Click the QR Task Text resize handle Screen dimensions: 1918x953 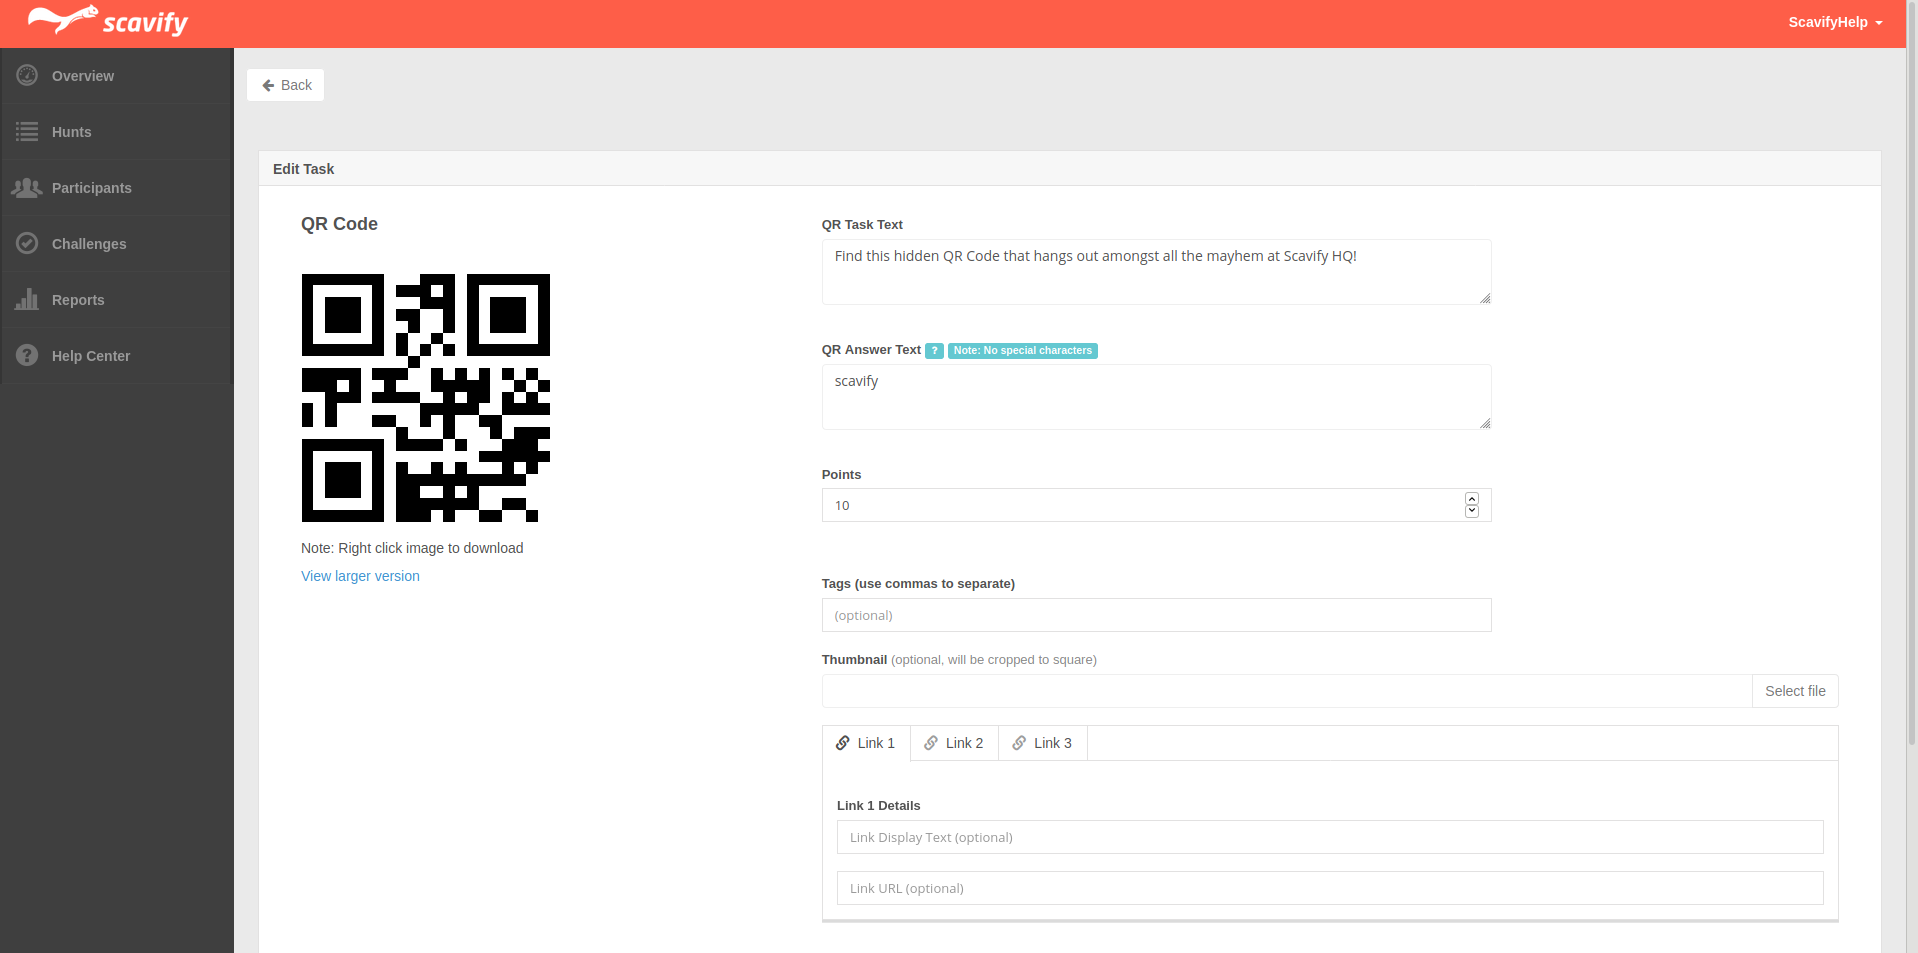pos(1485,298)
